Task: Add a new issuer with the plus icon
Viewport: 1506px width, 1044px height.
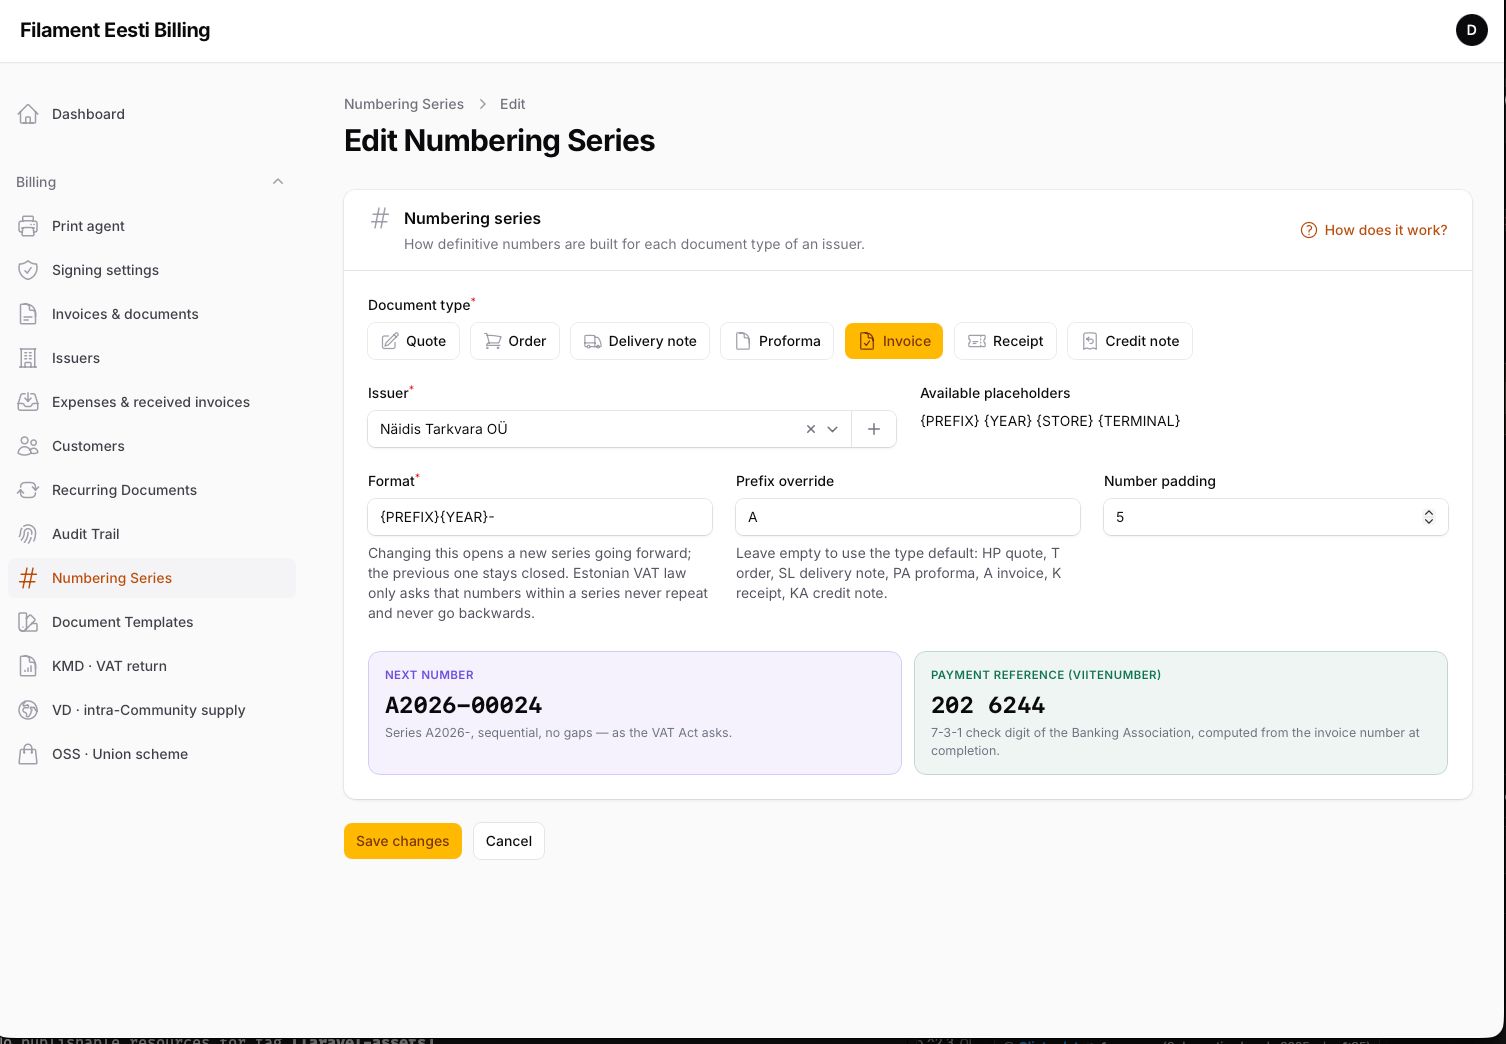Action: [874, 429]
